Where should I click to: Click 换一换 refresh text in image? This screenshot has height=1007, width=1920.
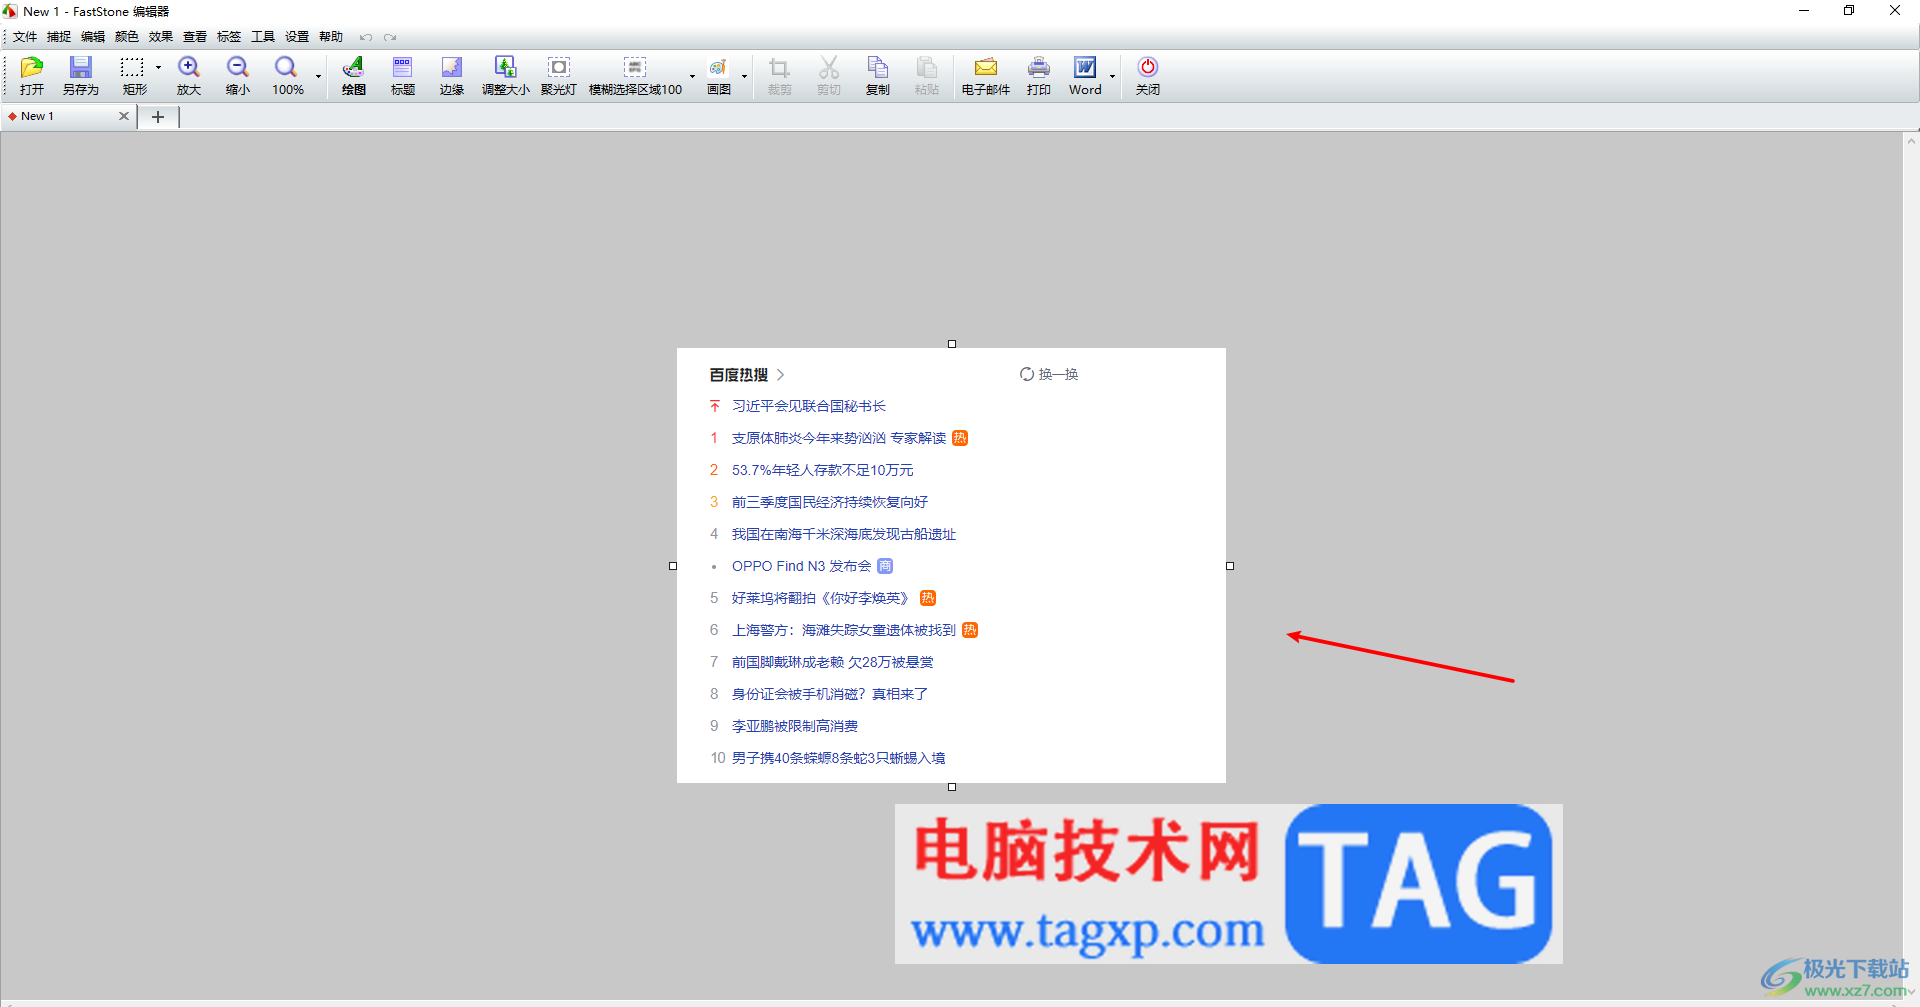(1058, 374)
